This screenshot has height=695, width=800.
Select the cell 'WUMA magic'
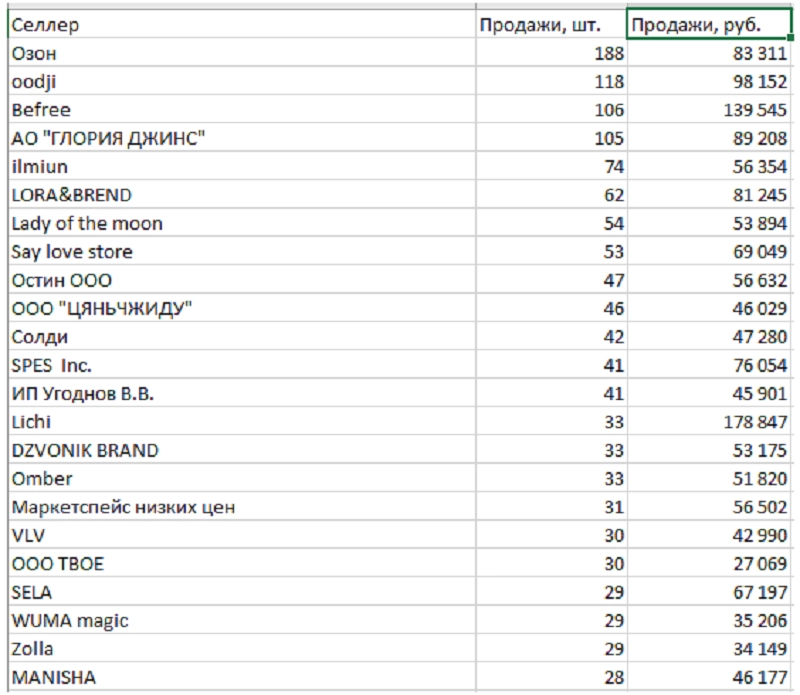242,620
